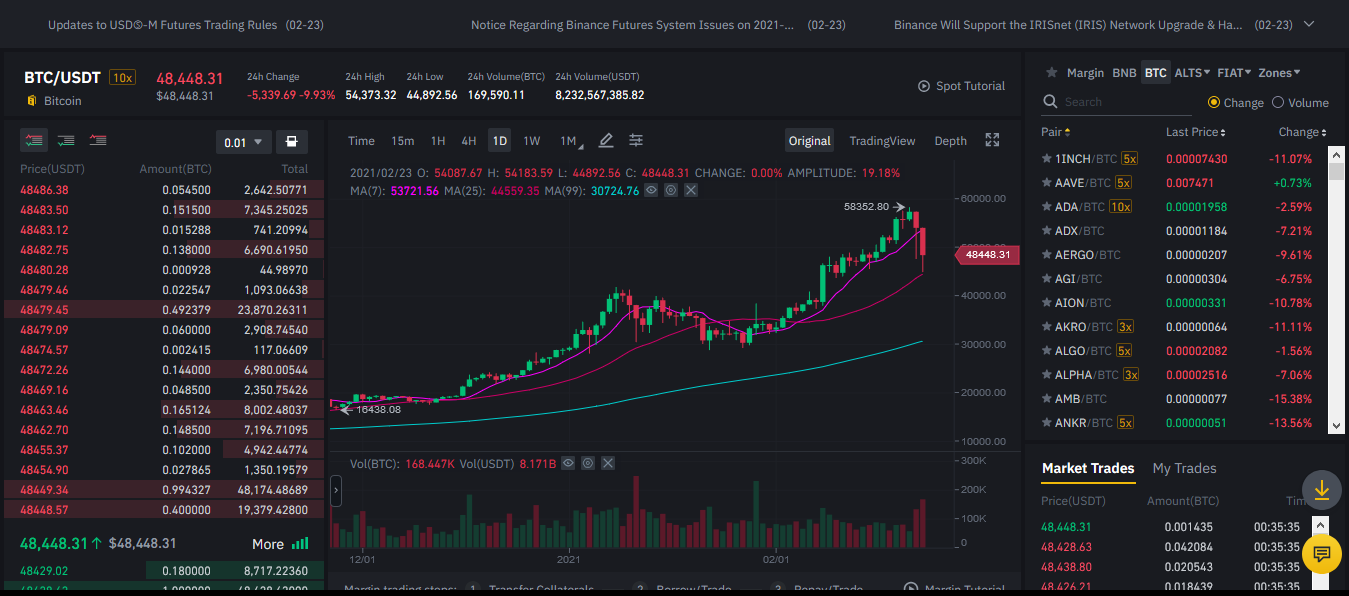The width and height of the screenshot is (1349, 596).
Task: Sort pairs by Last Price column
Action: pos(1195,132)
